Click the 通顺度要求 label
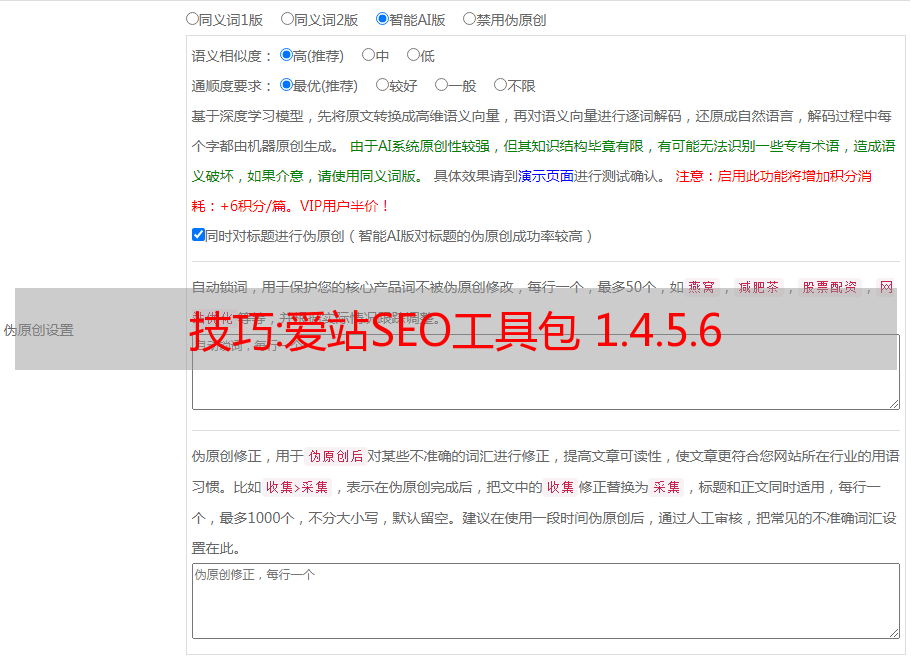The image size is (911, 658). tap(232, 86)
